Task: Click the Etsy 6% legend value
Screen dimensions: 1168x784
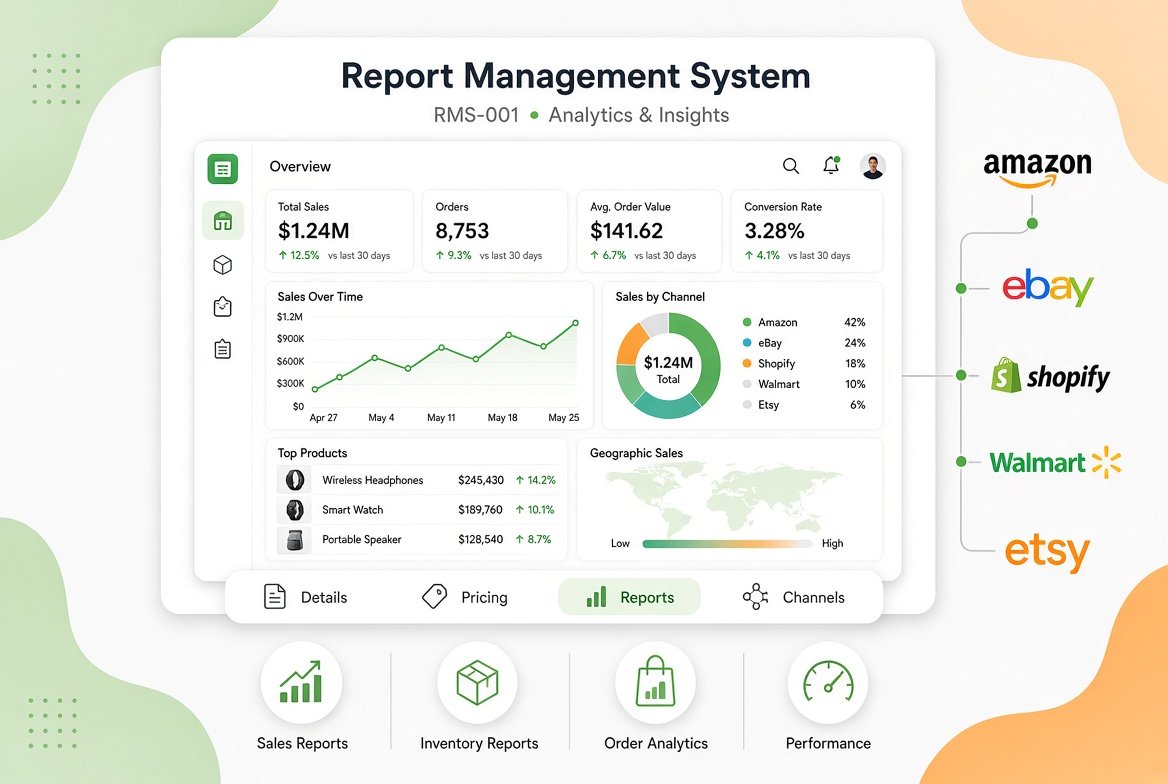Action: tap(858, 405)
